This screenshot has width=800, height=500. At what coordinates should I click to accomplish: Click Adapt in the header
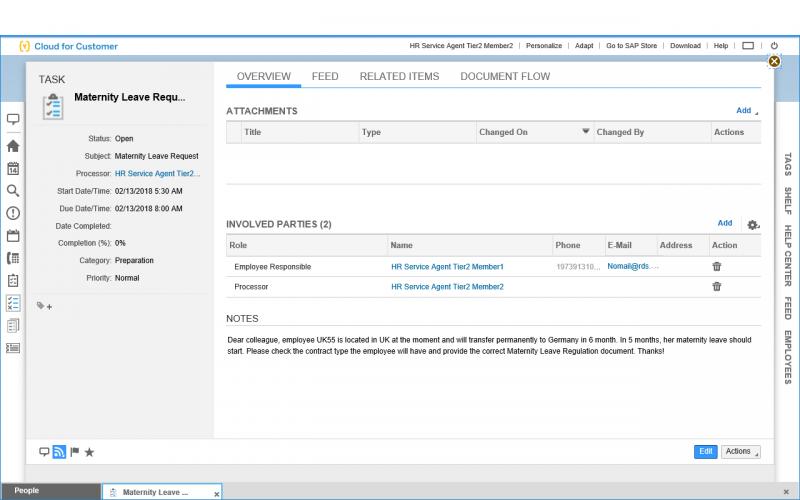pyautogui.click(x=584, y=45)
